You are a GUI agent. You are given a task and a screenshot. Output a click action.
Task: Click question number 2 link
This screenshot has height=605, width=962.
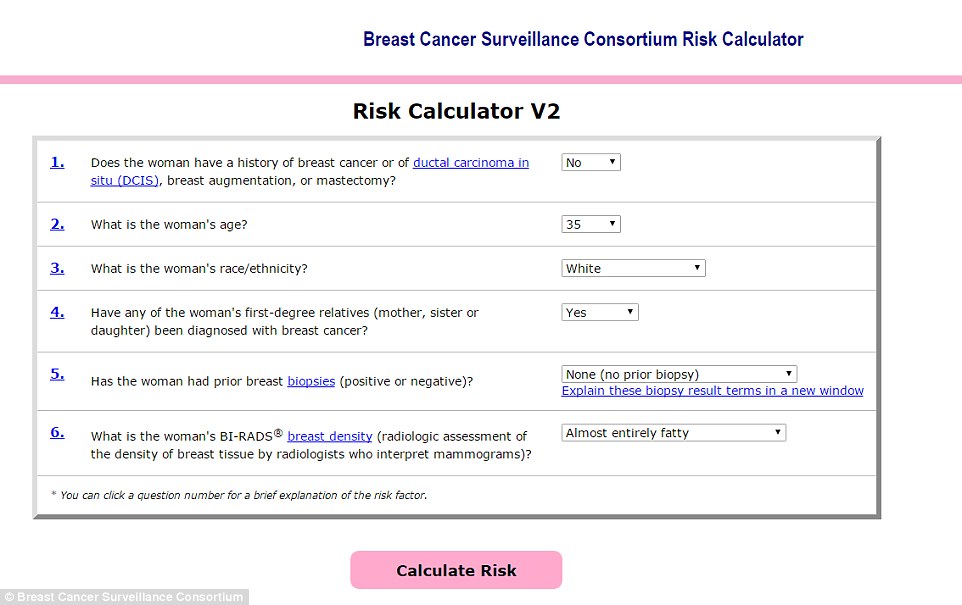tap(57, 224)
